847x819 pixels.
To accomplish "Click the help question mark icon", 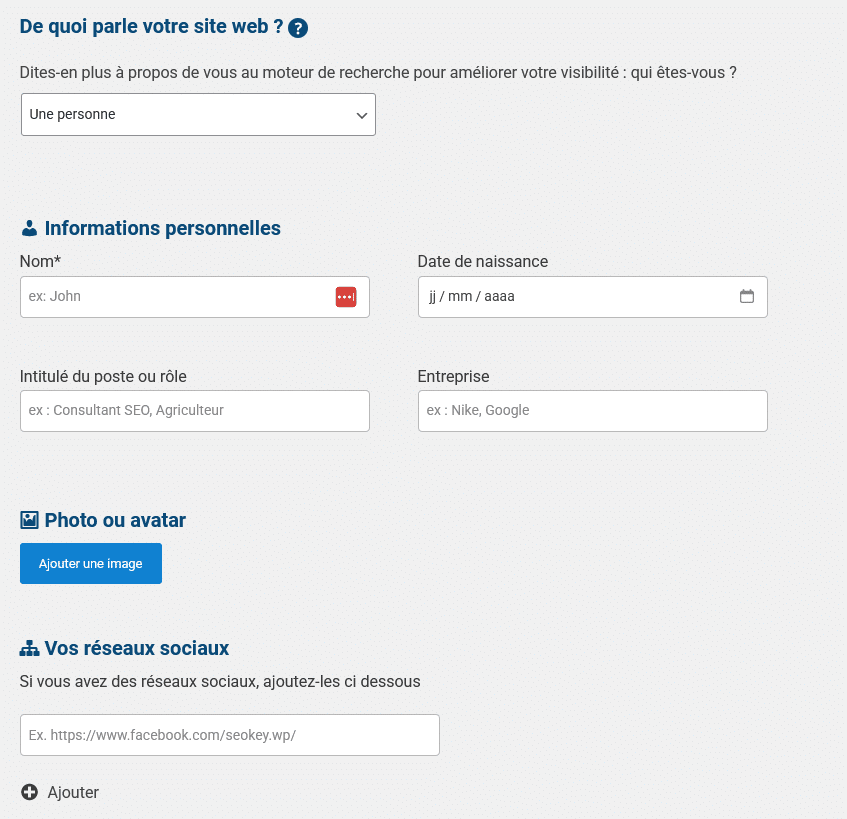I will click(x=298, y=28).
